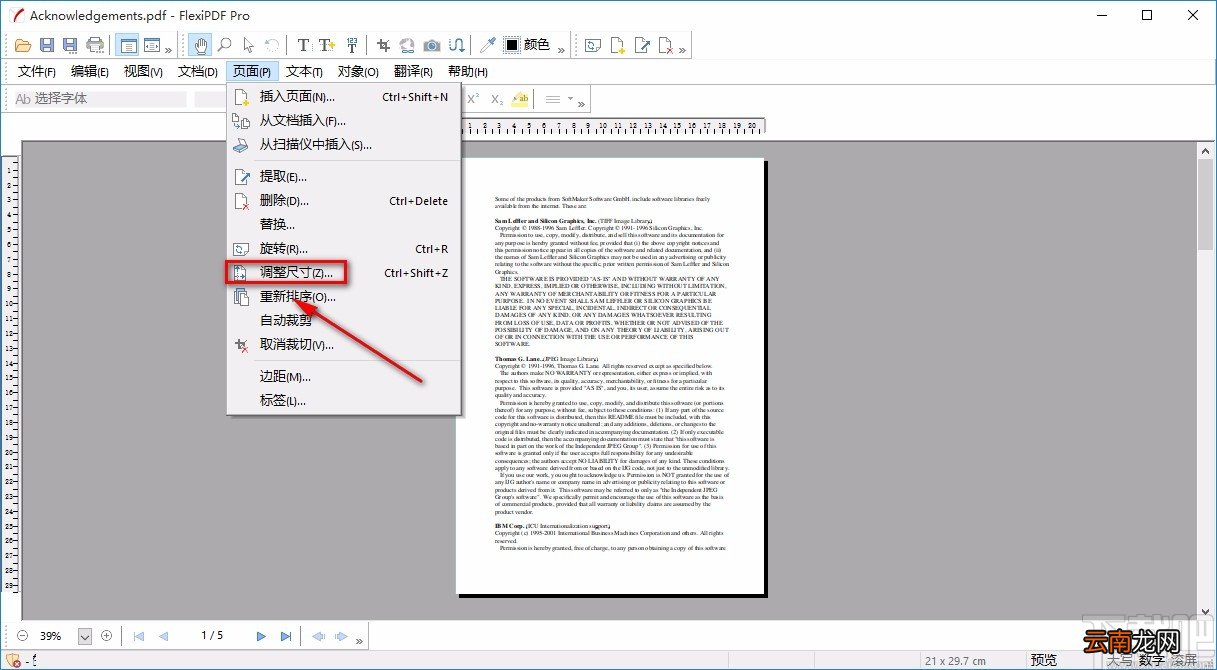The image size is (1217, 670).
Task: Click the black color swatch beside 颜色
Action: coord(512,45)
